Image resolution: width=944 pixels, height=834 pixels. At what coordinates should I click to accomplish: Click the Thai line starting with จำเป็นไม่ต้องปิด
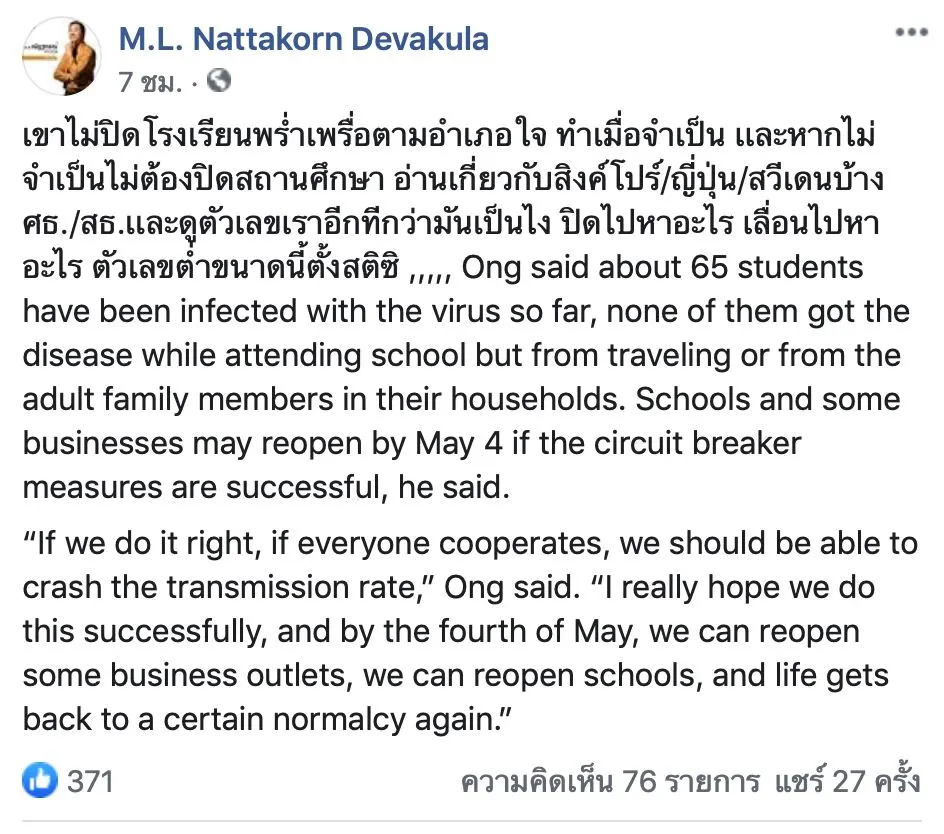(453, 179)
